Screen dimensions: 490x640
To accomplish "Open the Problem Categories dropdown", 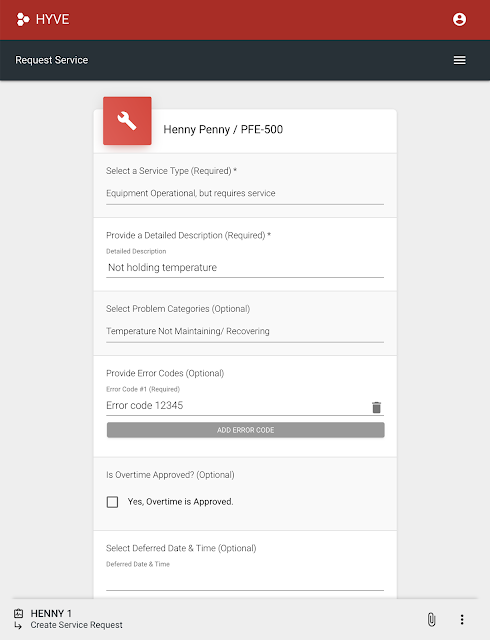I will click(245, 331).
